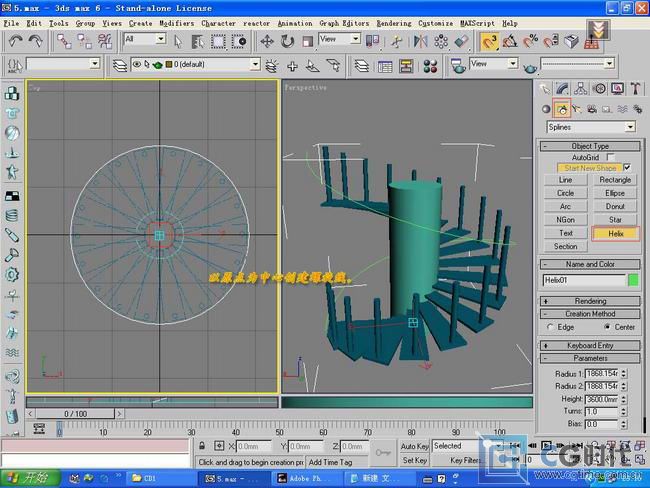Open the All selection filter dropdown

[161, 39]
